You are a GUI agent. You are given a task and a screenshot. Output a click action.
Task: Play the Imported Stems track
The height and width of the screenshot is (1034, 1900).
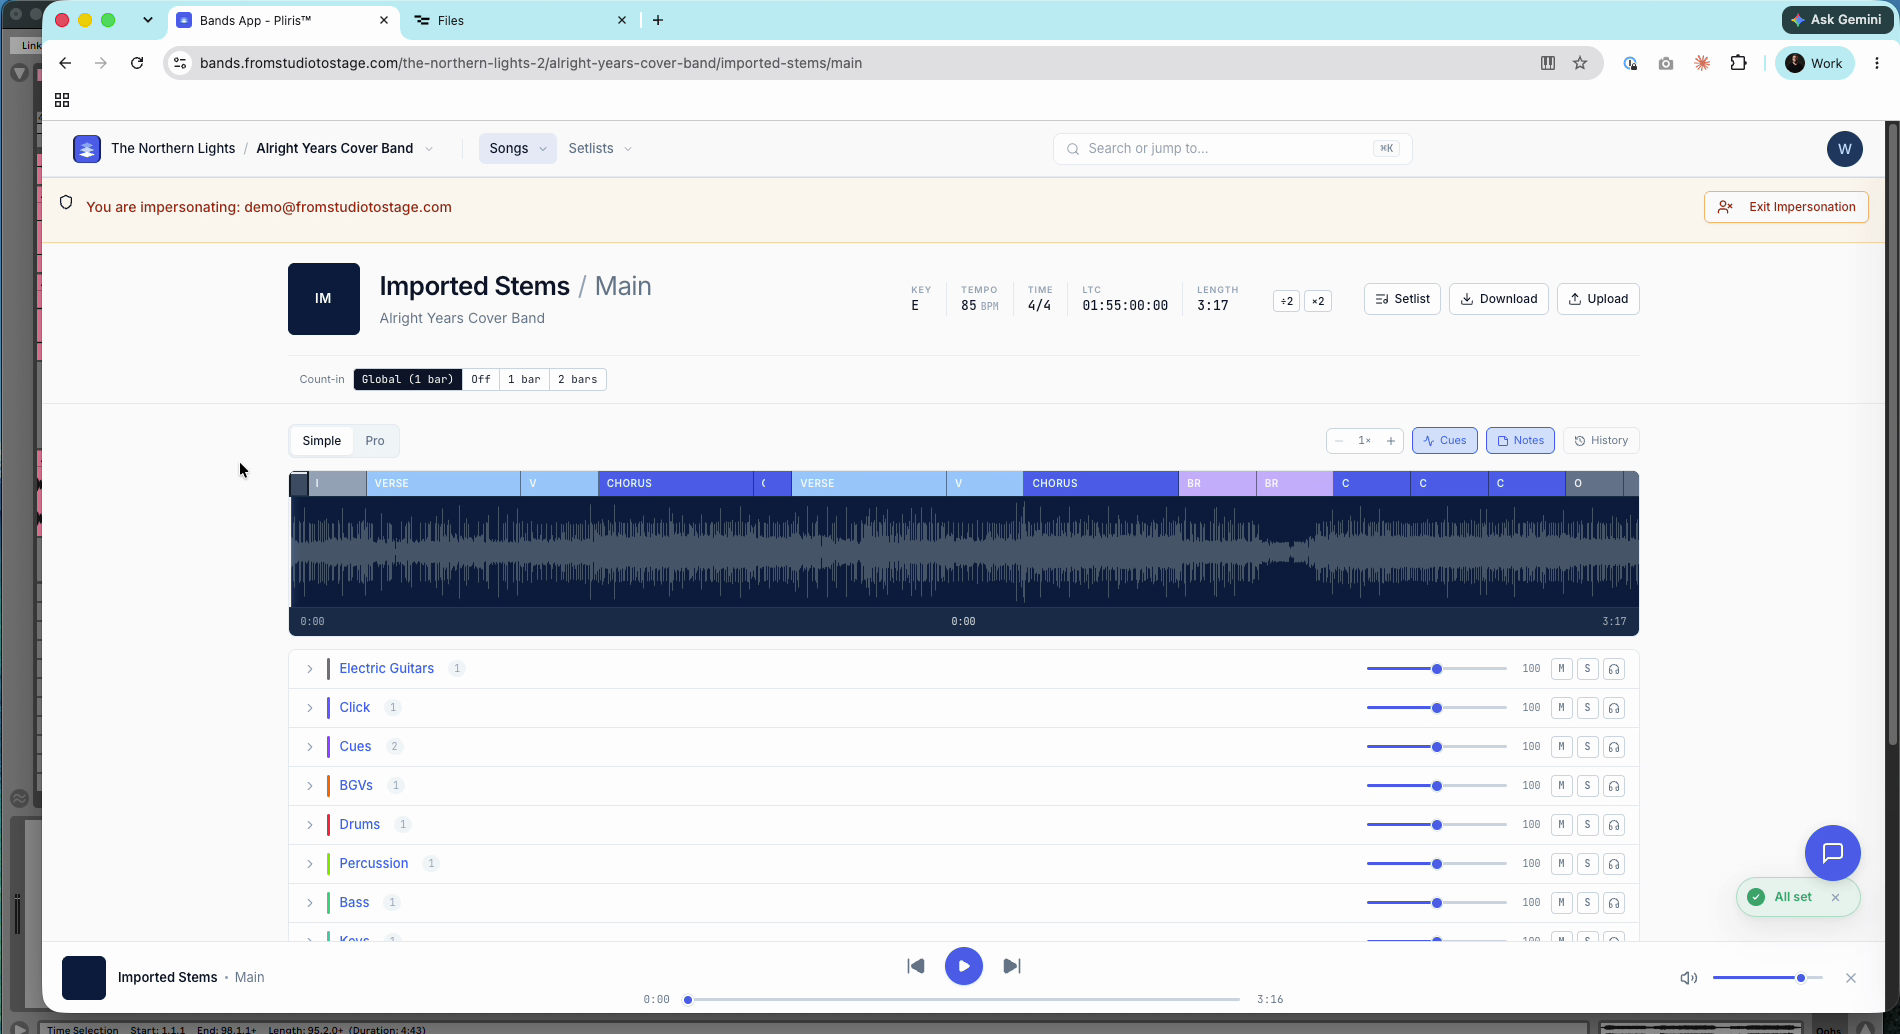coord(963,966)
